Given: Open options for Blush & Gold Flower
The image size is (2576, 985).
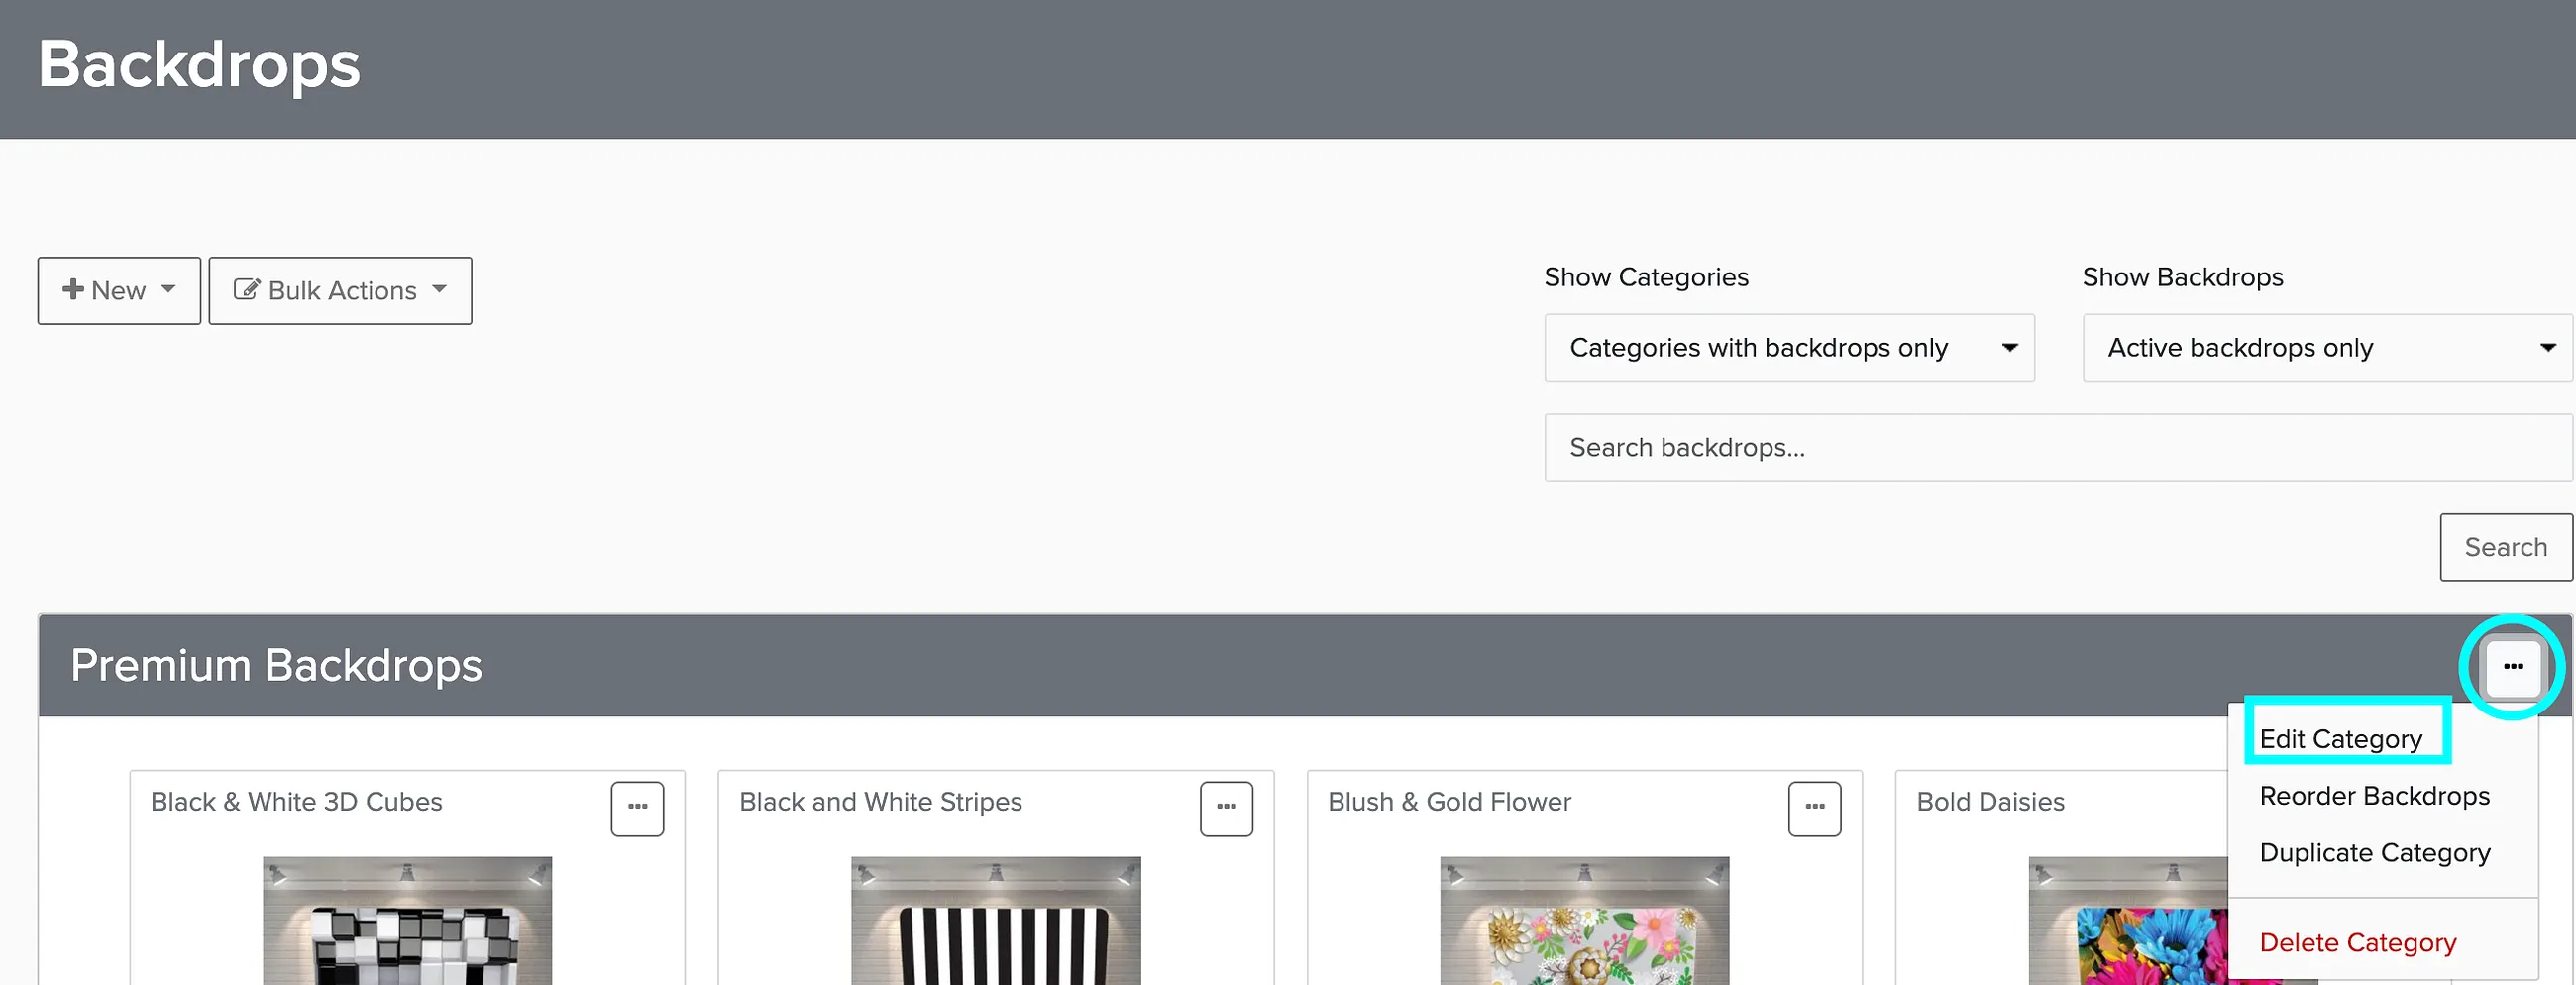Looking at the screenshot, I should click(1814, 808).
